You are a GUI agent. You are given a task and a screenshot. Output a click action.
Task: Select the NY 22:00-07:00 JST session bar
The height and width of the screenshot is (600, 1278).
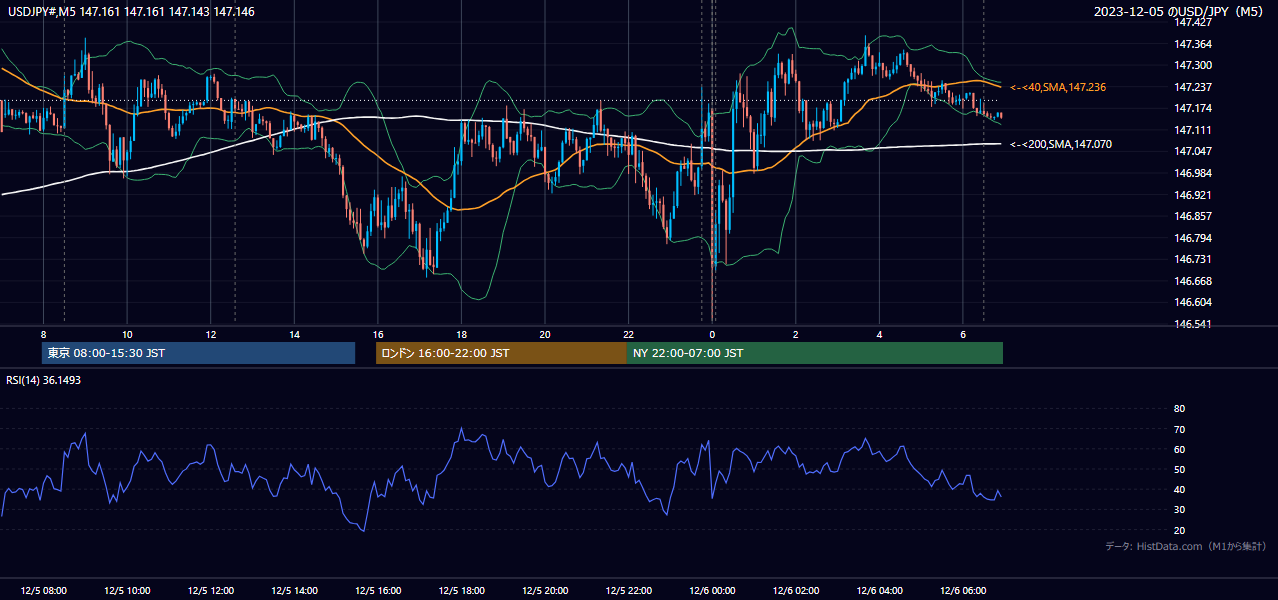click(815, 353)
